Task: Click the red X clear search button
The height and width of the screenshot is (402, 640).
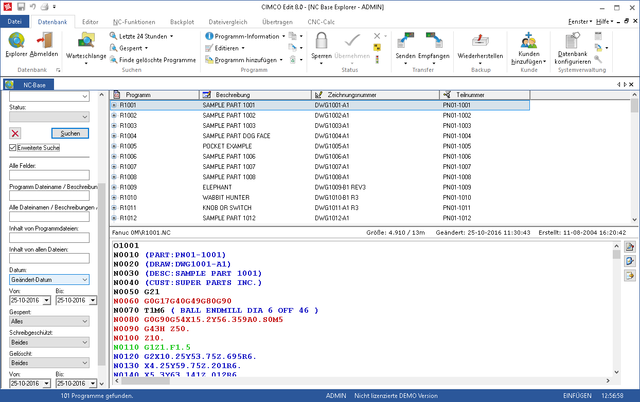Action: (x=15, y=133)
